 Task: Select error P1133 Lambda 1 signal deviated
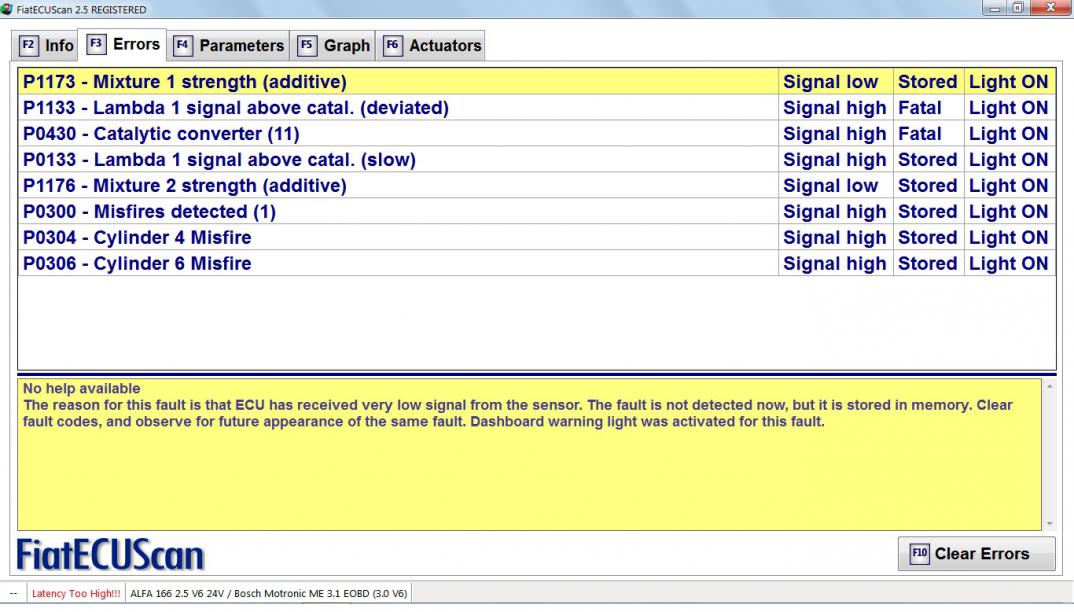tap(536, 108)
